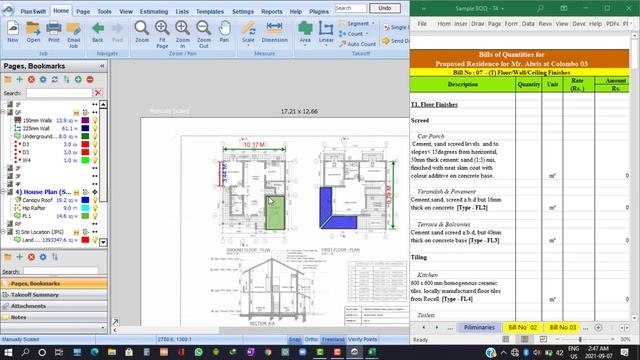Click the PlanSwift ribbon search field
The image size is (640, 360).
coord(351,8)
